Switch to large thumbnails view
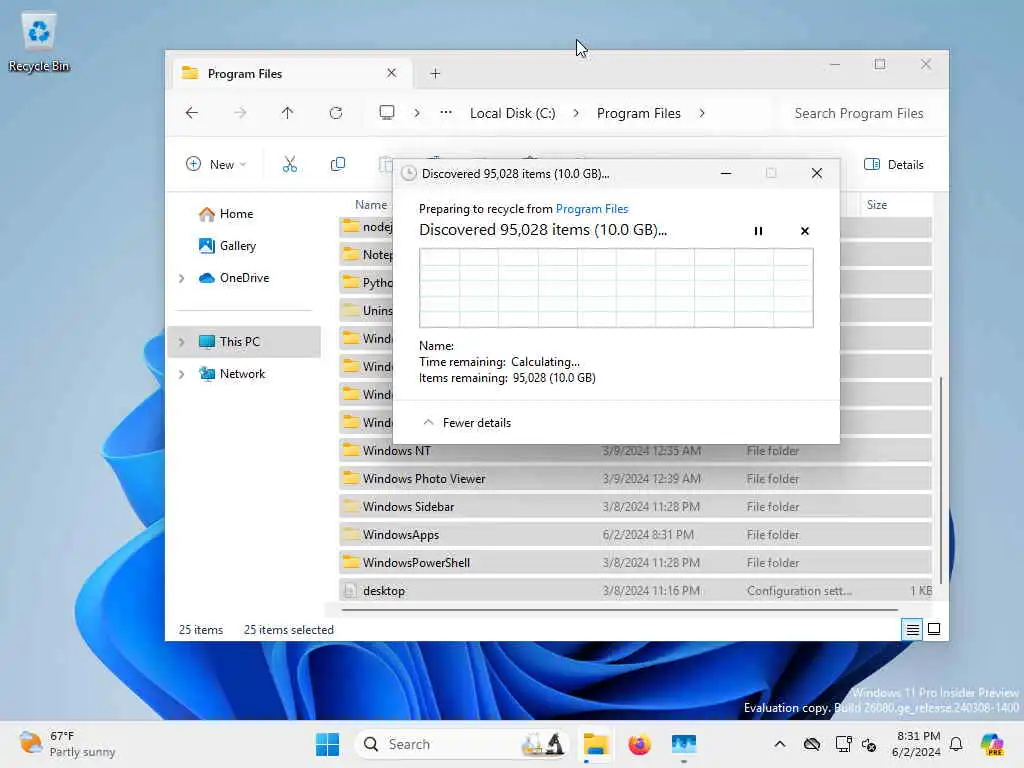Viewport: 1024px width, 768px height. tap(934, 630)
